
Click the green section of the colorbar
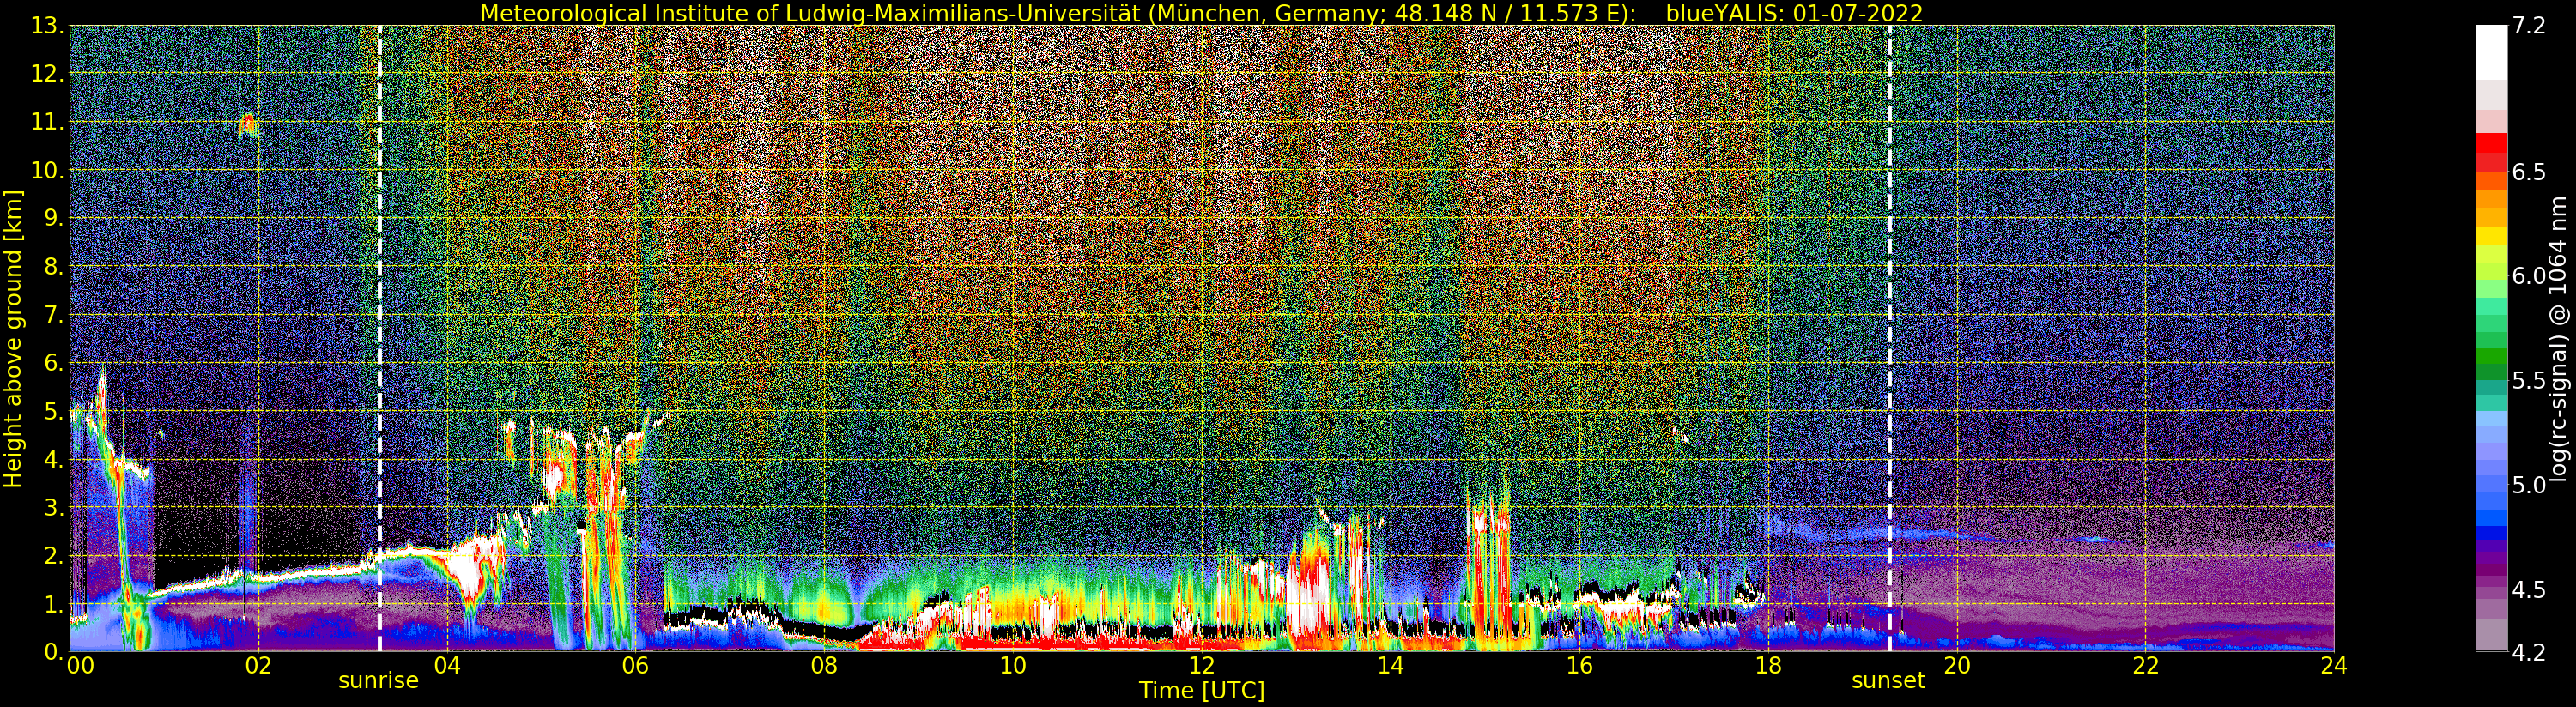pos(2491,340)
